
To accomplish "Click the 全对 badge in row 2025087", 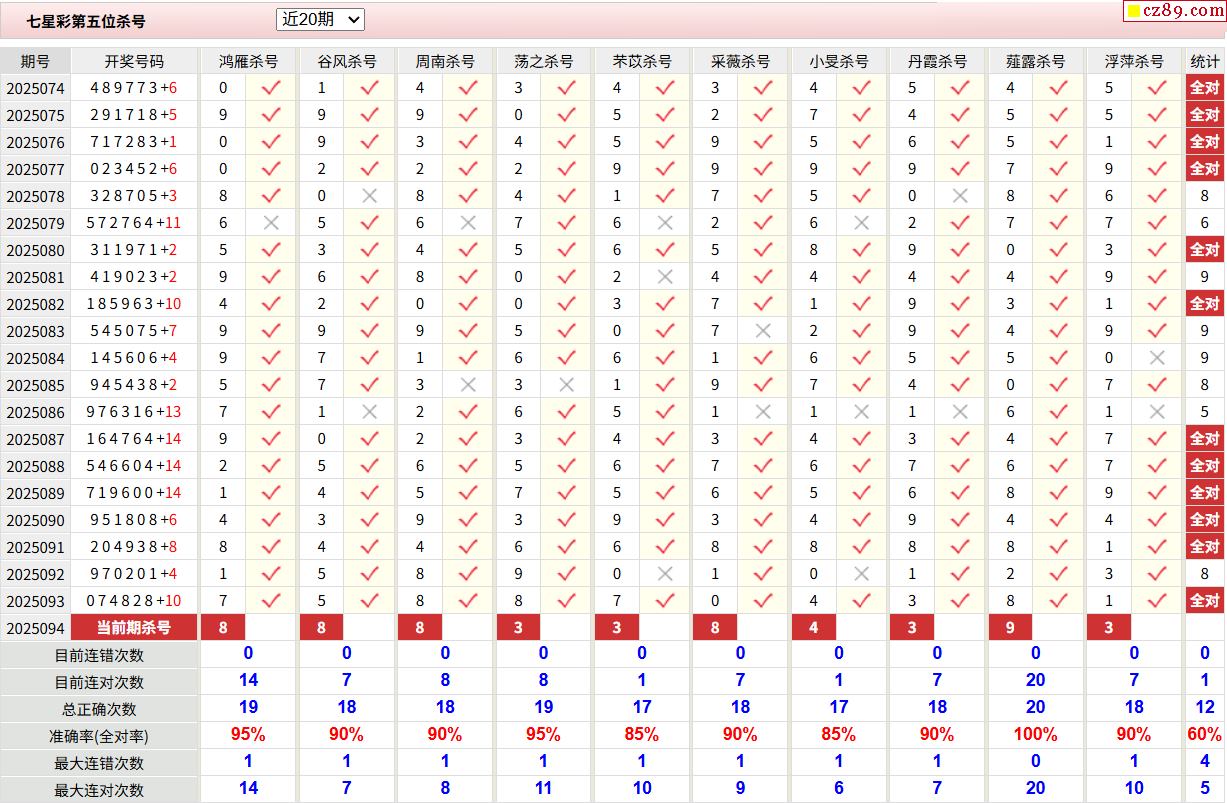I will (1204, 439).
